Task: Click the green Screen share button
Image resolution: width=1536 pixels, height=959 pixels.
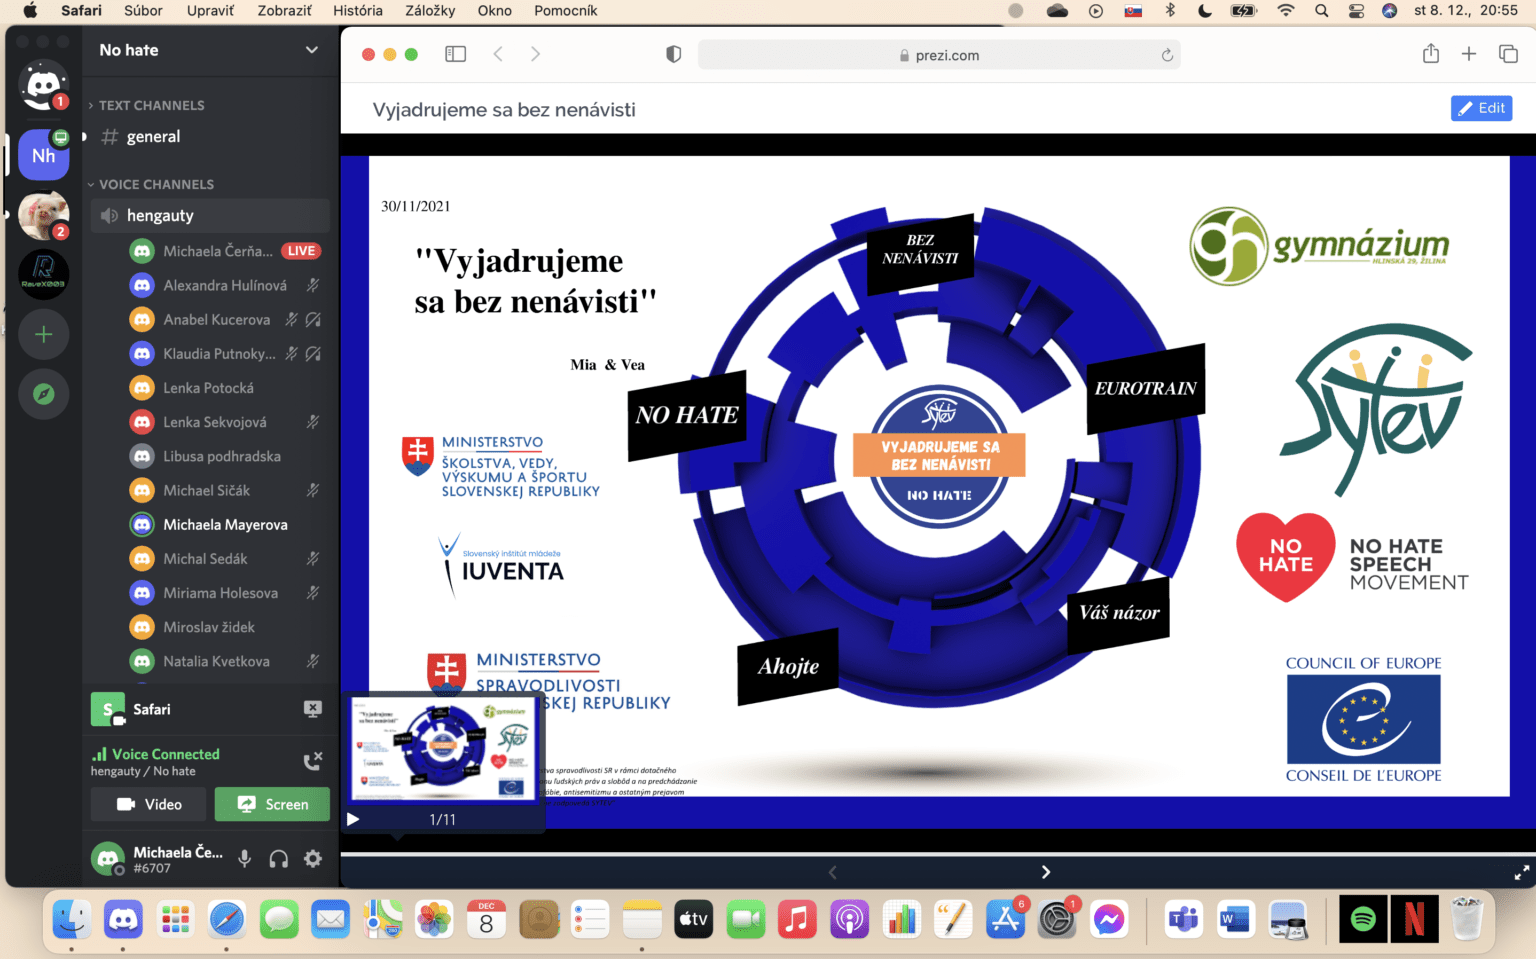Action: [x=273, y=804]
